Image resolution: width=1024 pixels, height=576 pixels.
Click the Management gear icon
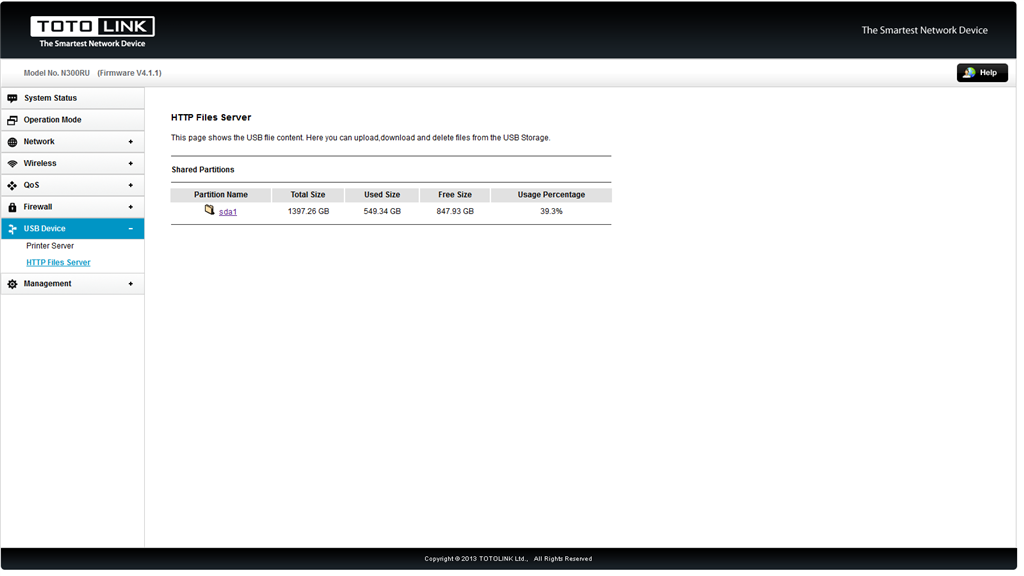(12, 285)
